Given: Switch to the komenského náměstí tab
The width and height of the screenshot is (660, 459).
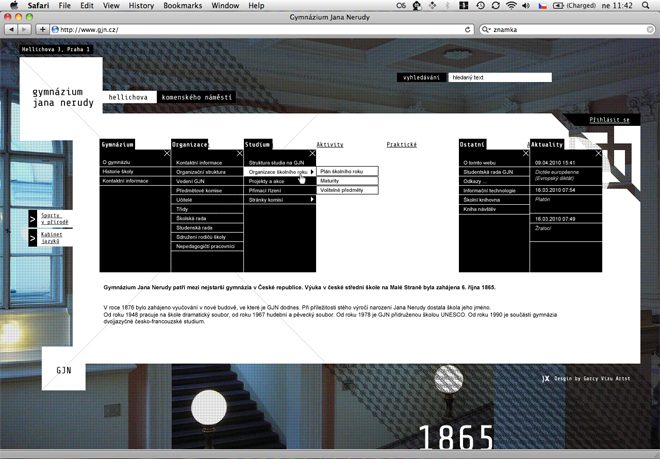Looking at the screenshot, I should [197, 97].
